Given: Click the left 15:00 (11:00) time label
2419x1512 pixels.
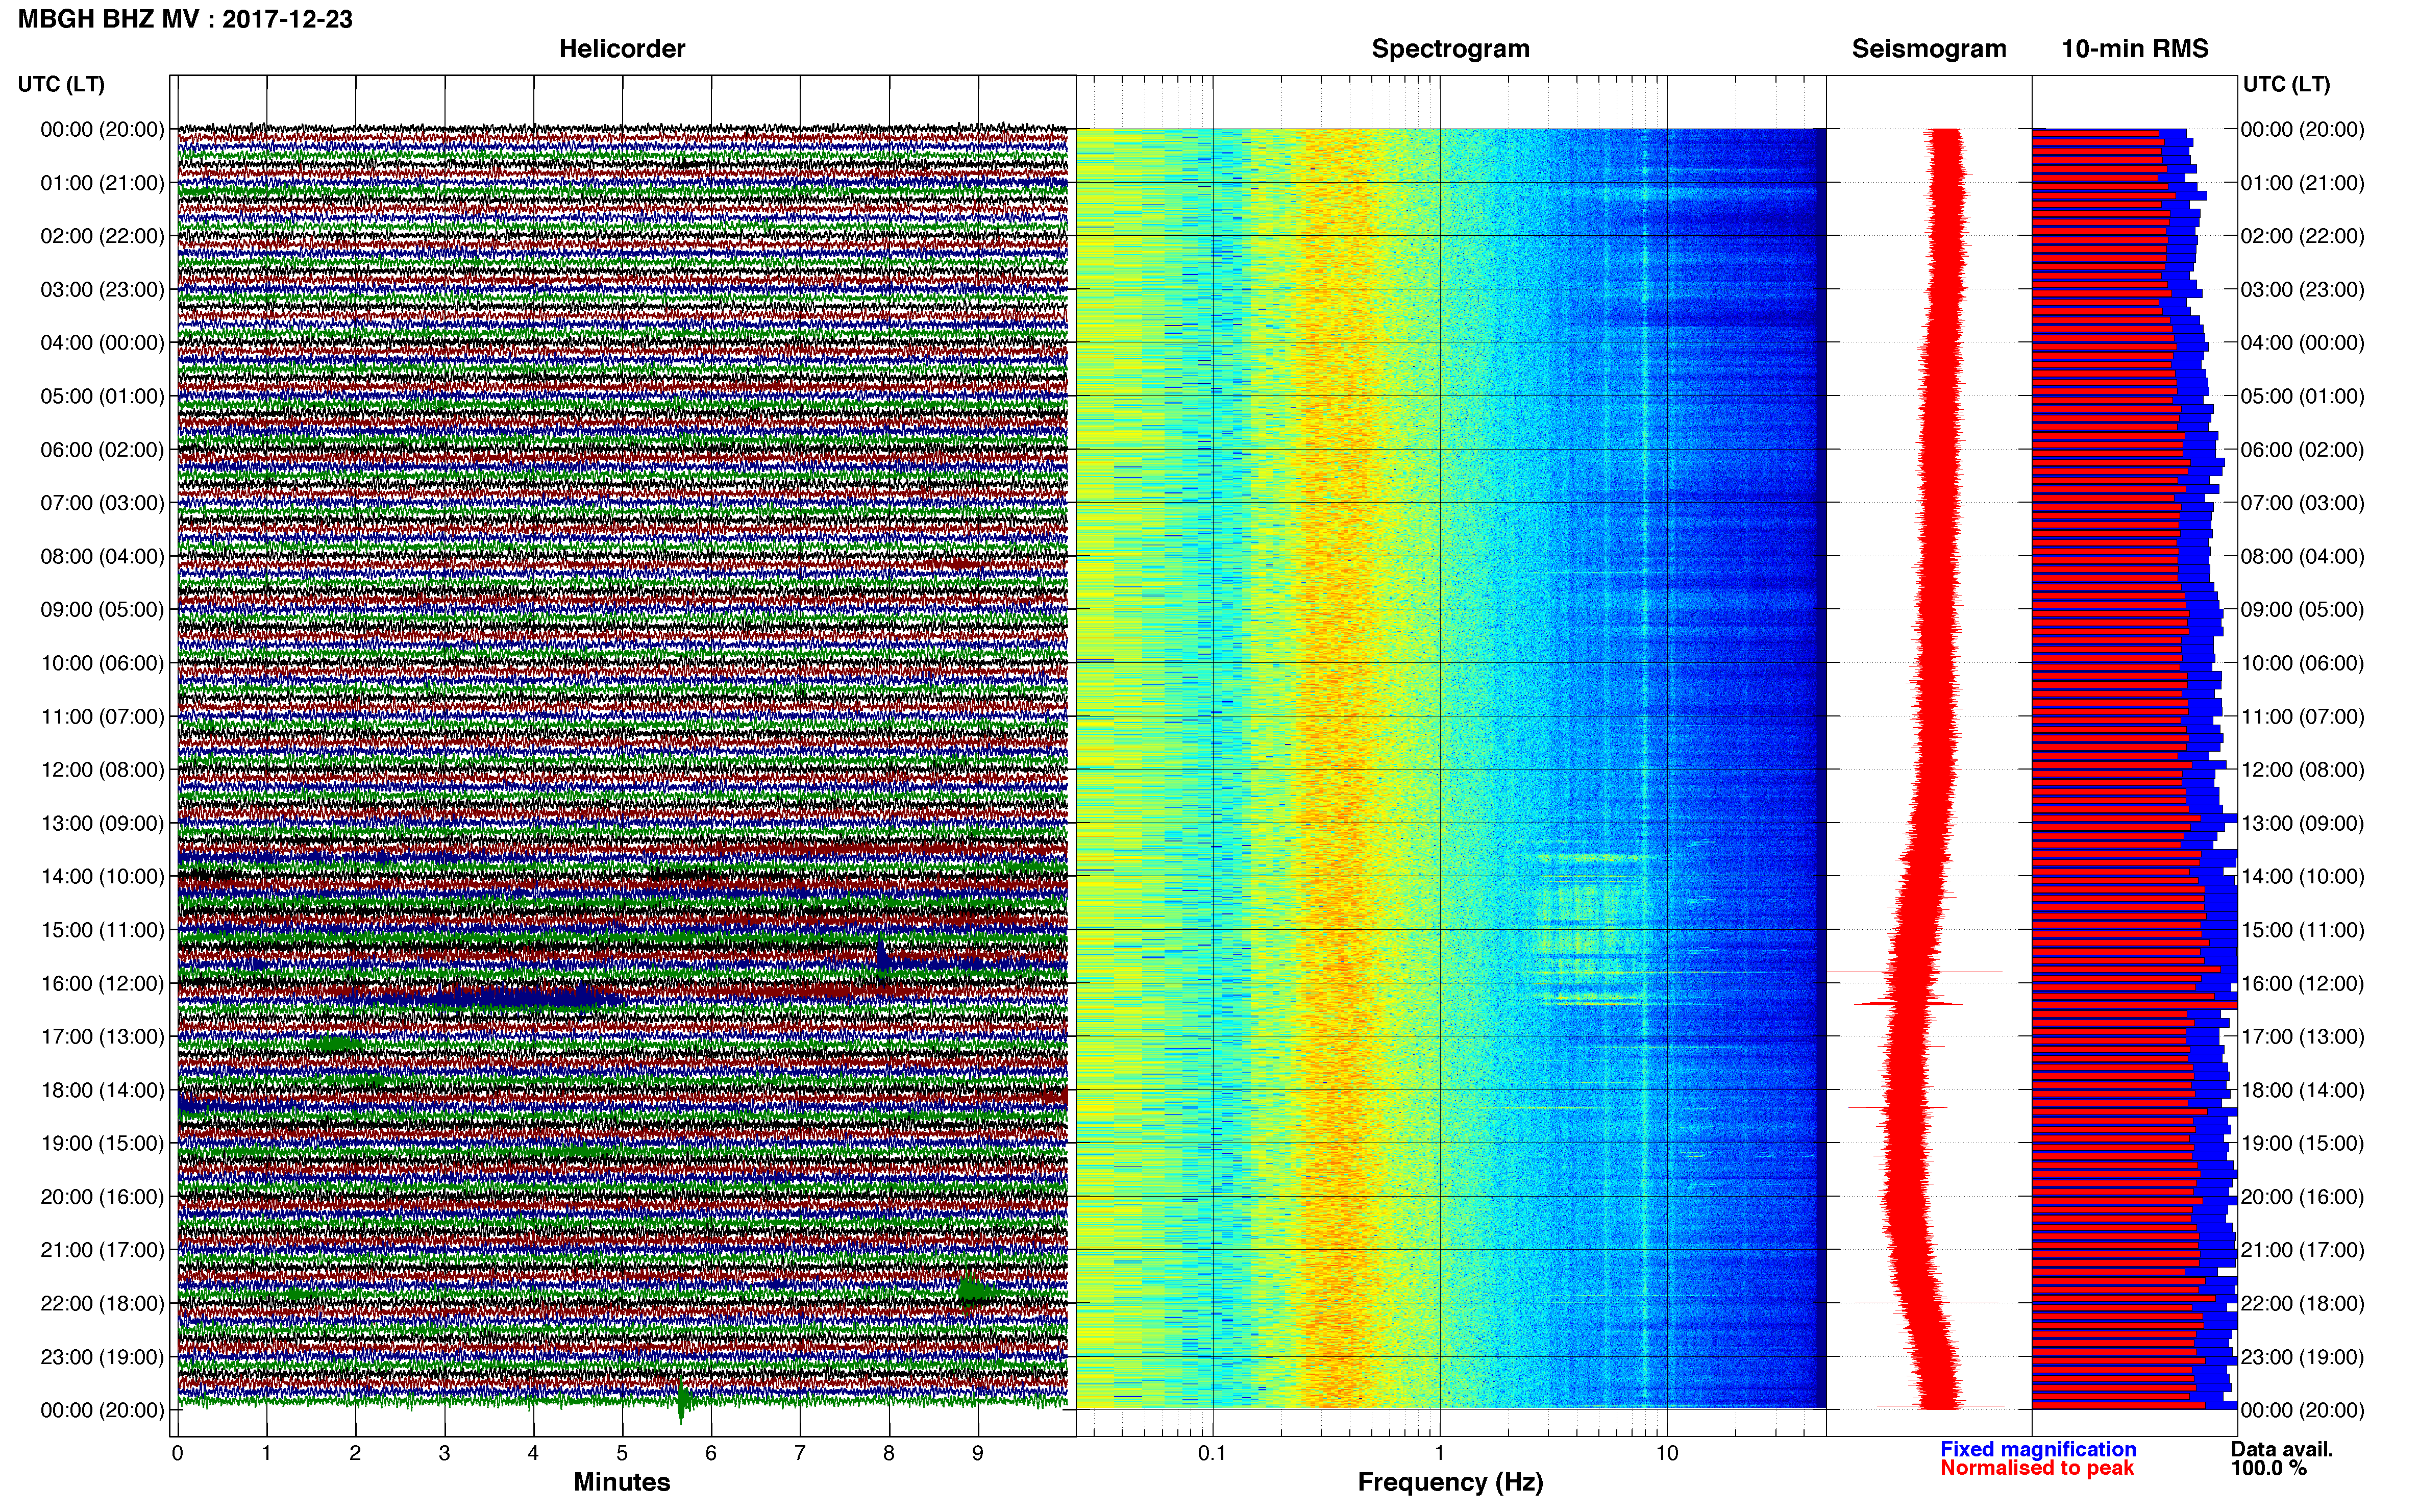Looking at the screenshot, I should click(102, 930).
